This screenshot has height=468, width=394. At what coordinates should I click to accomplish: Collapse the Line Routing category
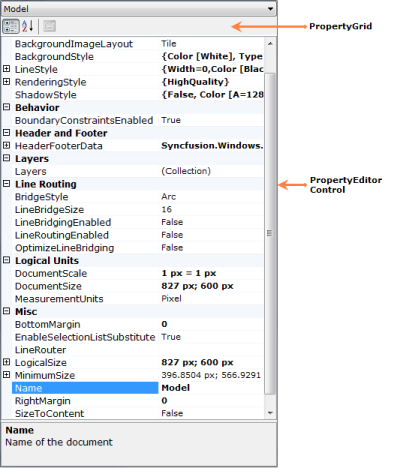(x=6, y=184)
